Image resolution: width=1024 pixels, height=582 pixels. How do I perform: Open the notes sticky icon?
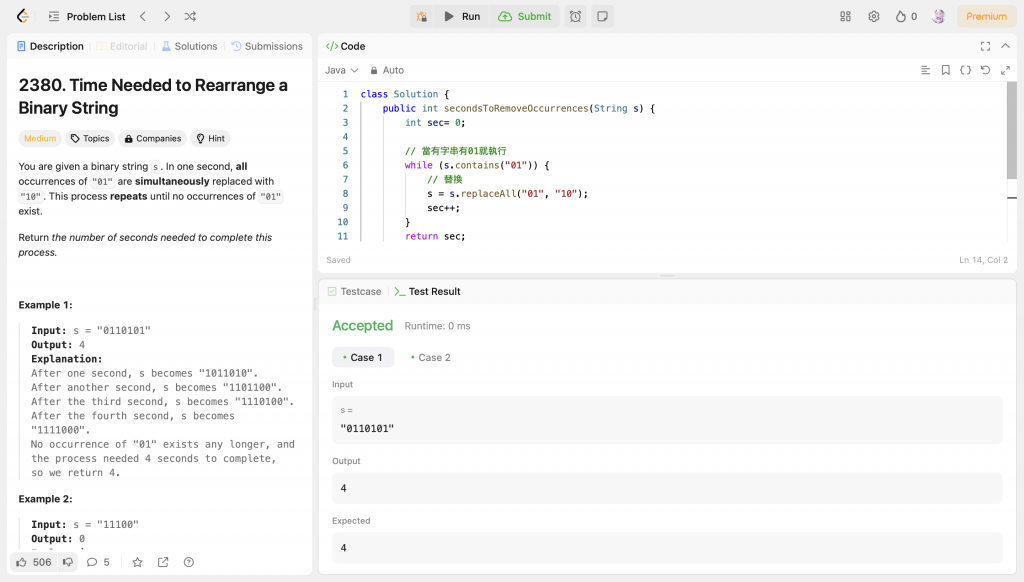[602, 16]
